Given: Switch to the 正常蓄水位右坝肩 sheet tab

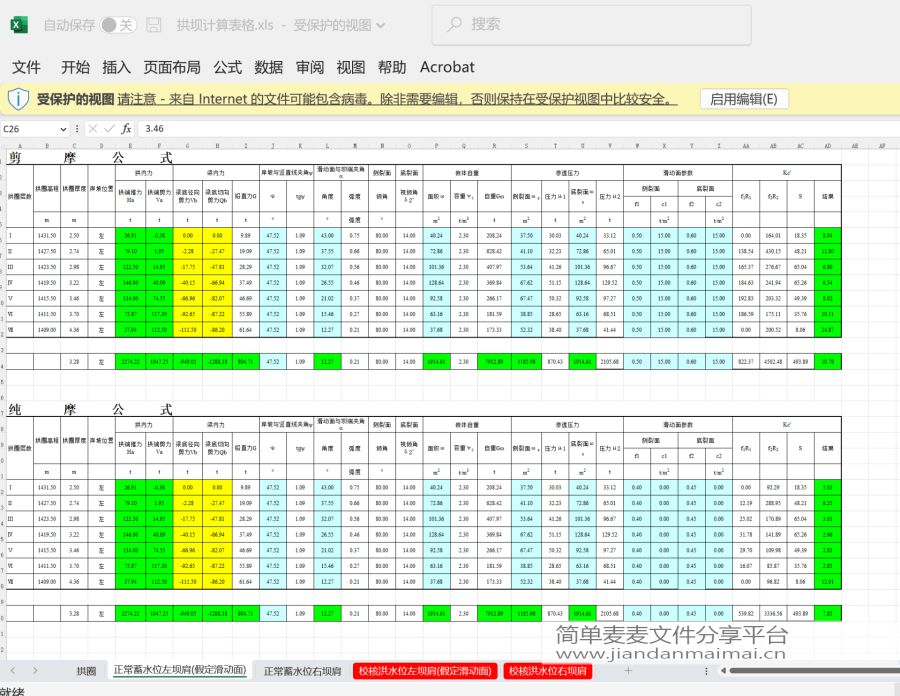Looking at the screenshot, I should pyautogui.click(x=302, y=671).
